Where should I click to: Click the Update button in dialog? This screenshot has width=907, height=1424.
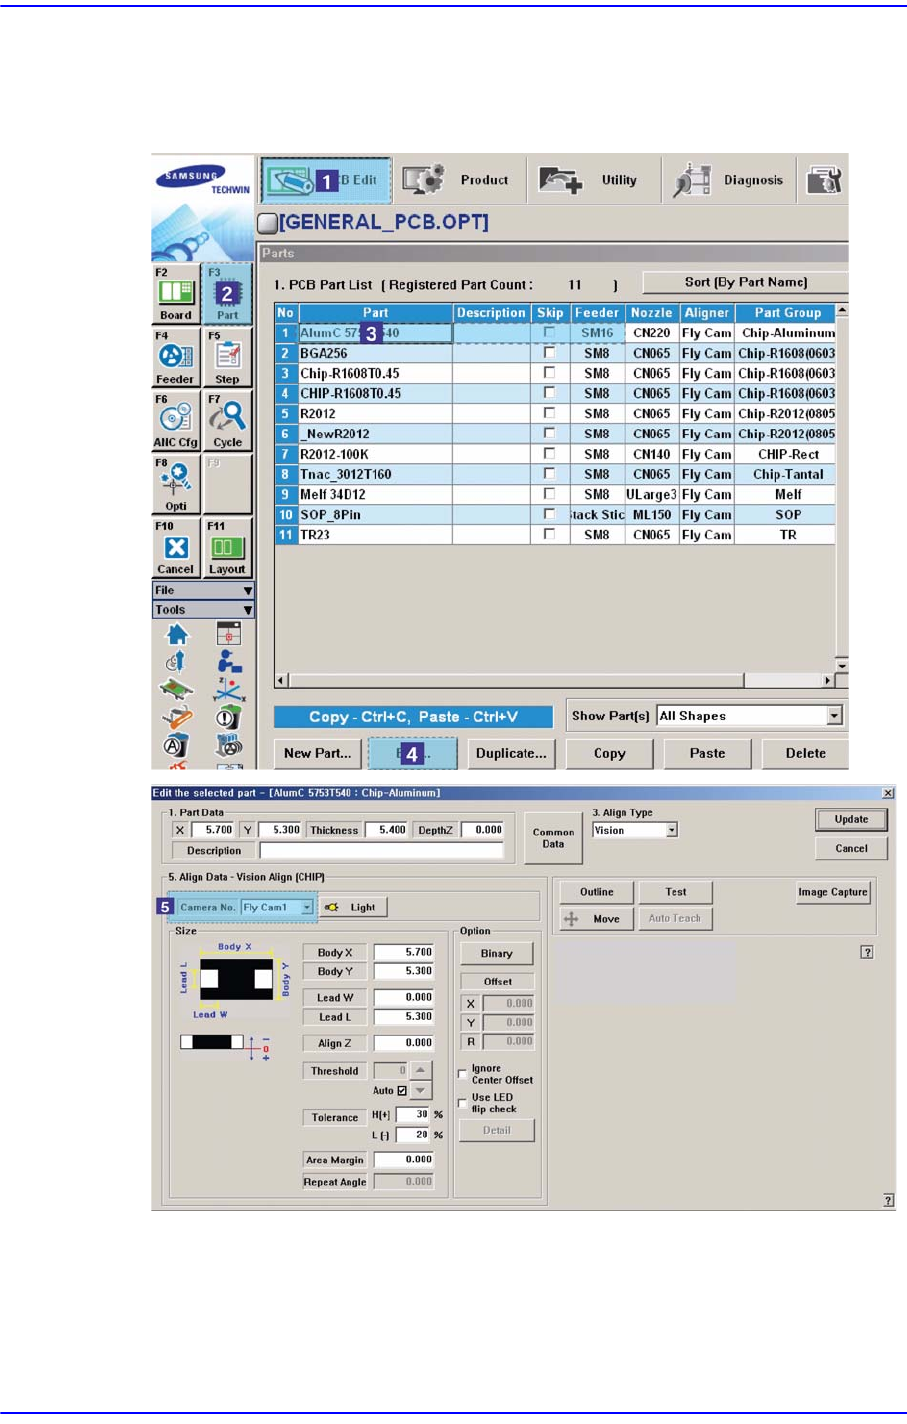pos(851,819)
